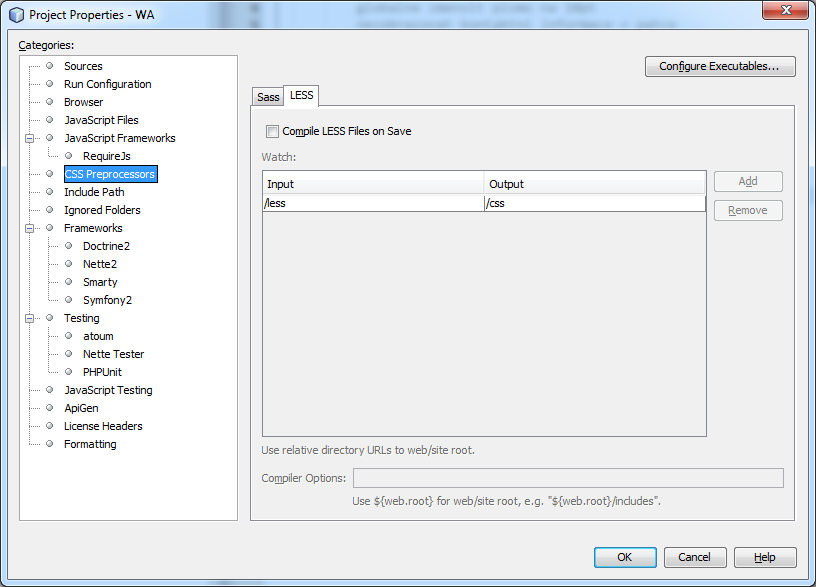Select Doctrine2 framework

[106, 246]
